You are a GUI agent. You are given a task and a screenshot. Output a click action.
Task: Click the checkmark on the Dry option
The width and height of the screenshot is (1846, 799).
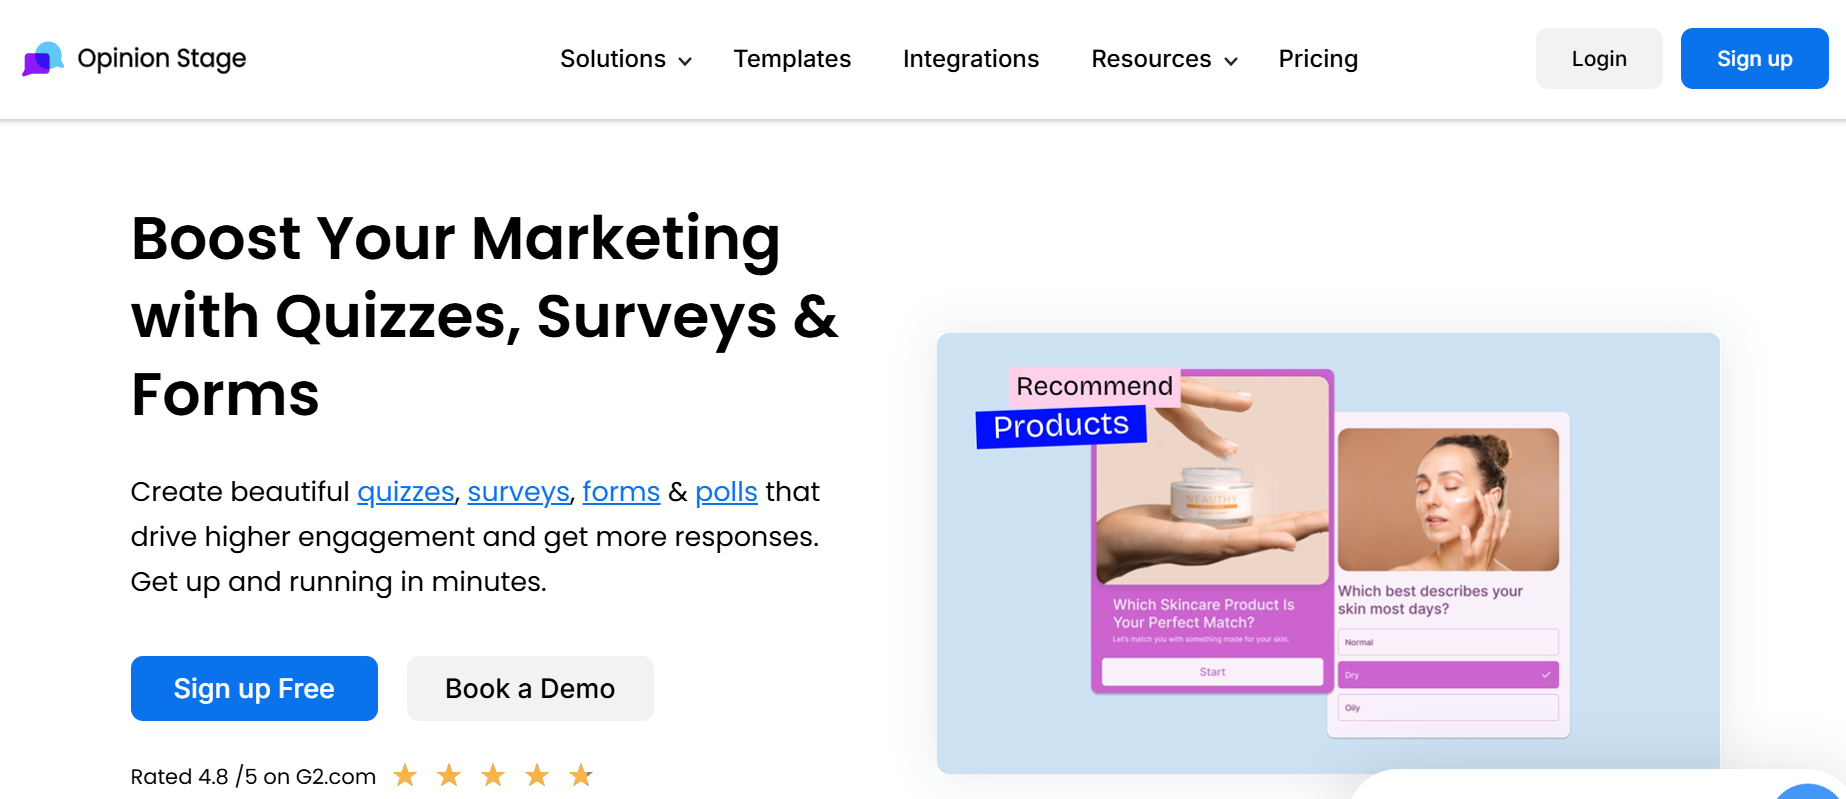pos(1546,675)
